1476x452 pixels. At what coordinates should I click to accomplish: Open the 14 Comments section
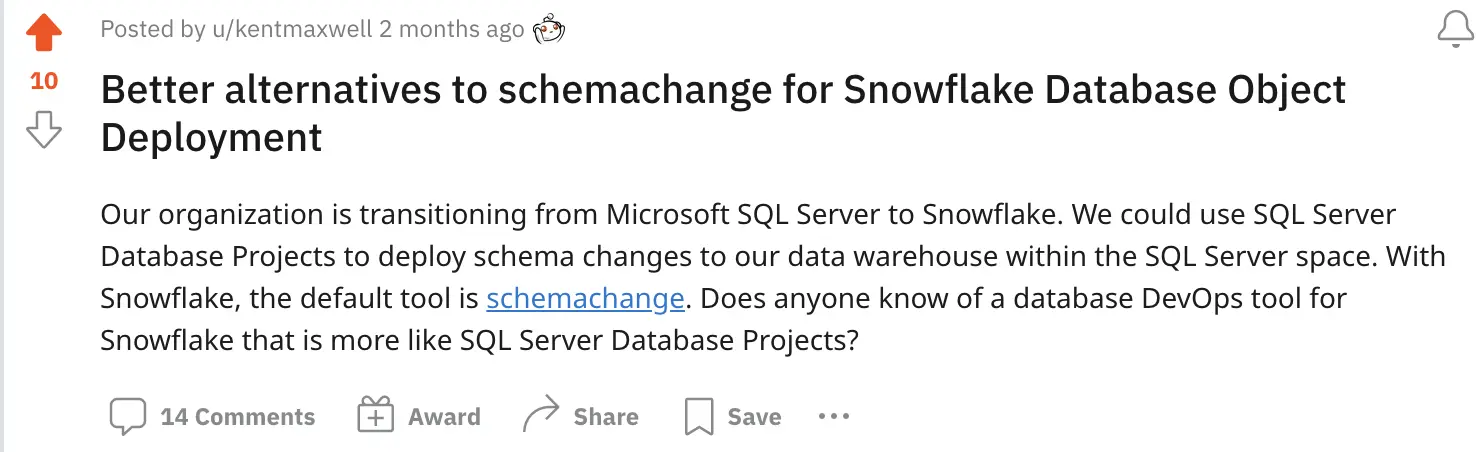point(237,417)
